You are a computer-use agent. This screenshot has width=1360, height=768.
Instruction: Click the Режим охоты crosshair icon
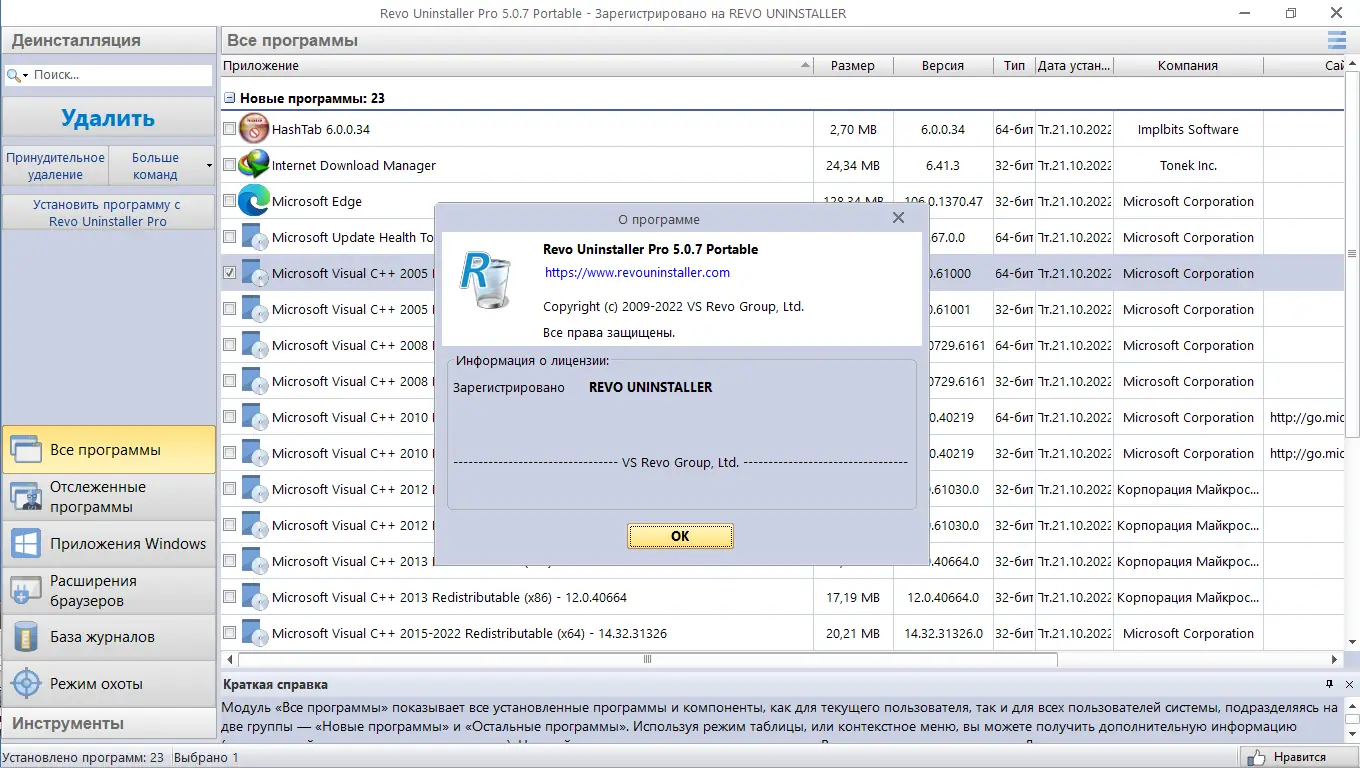tap(25, 684)
